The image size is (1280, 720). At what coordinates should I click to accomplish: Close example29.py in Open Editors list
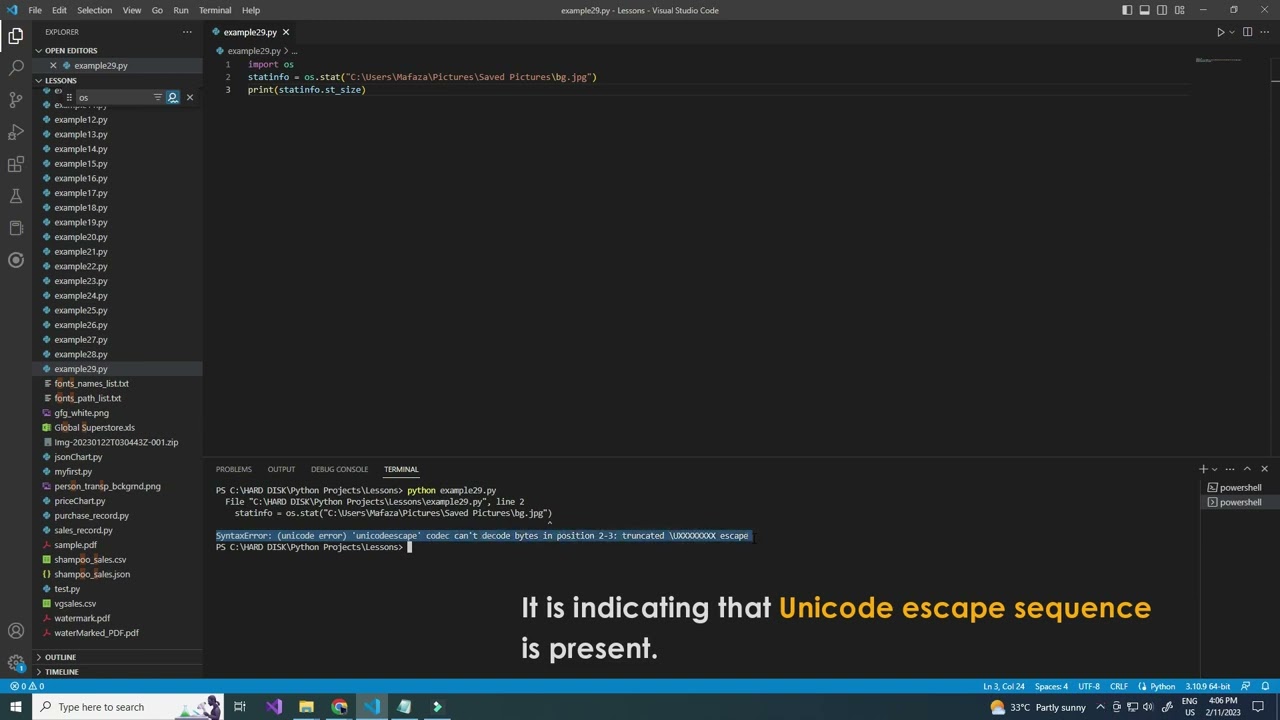click(53, 66)
